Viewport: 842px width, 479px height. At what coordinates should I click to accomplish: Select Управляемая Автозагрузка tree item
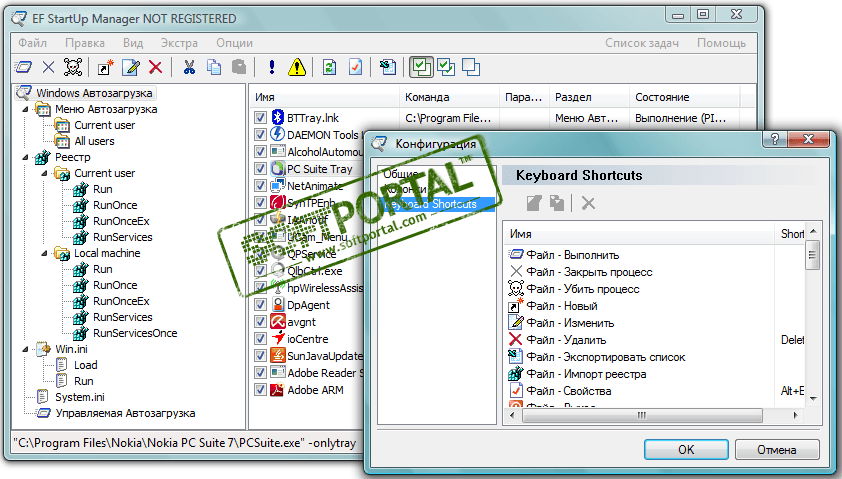(125, 413)
